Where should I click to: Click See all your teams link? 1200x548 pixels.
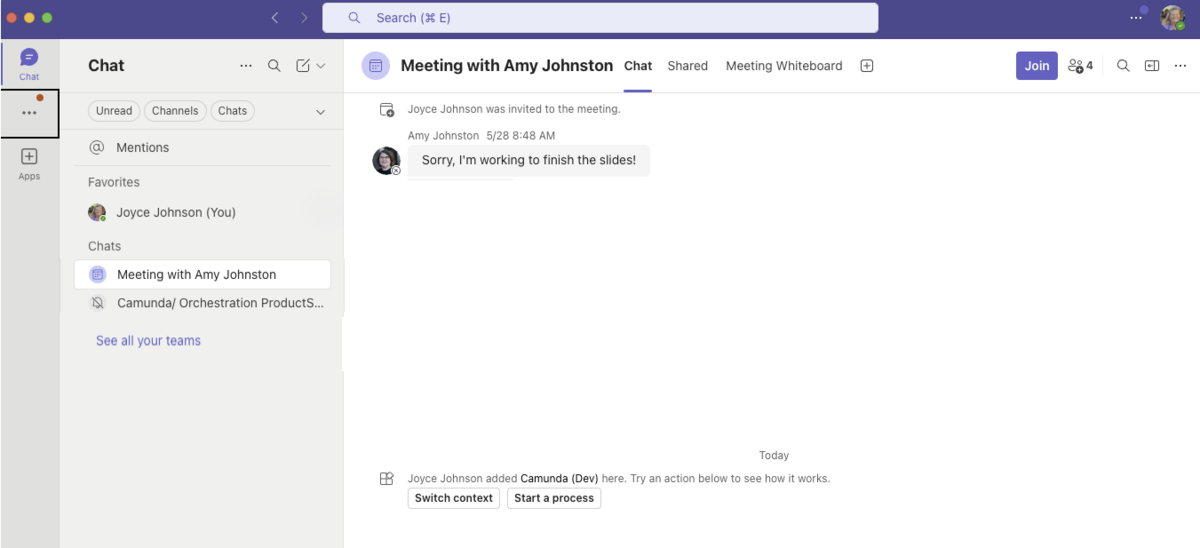click(x=148, y=341)
